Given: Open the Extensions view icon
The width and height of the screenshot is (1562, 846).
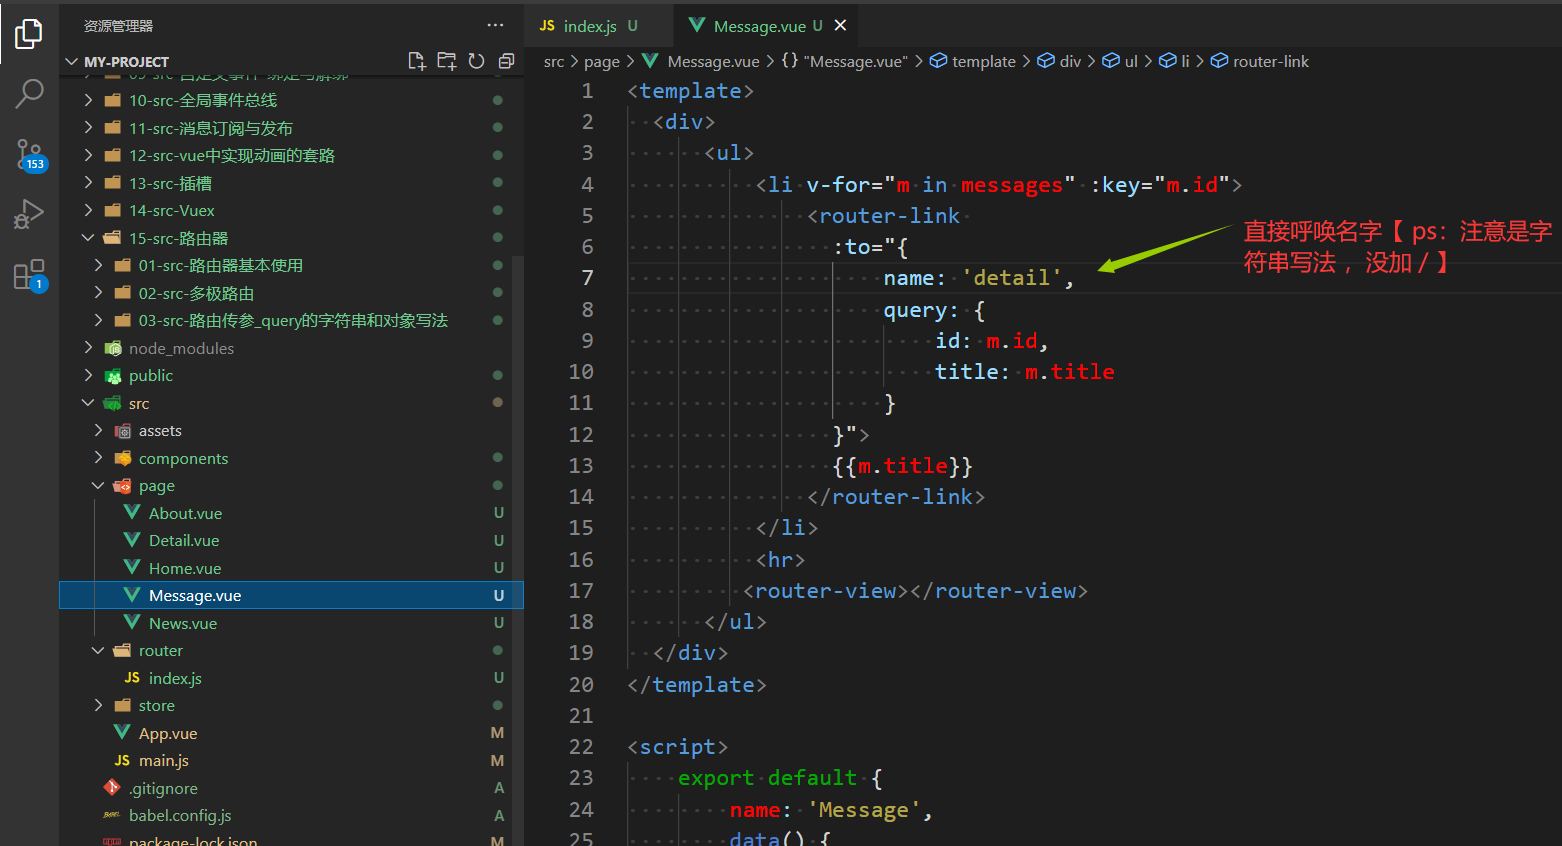Looking at the screenshot, I should pyautogui.click(x=29, y=275).
